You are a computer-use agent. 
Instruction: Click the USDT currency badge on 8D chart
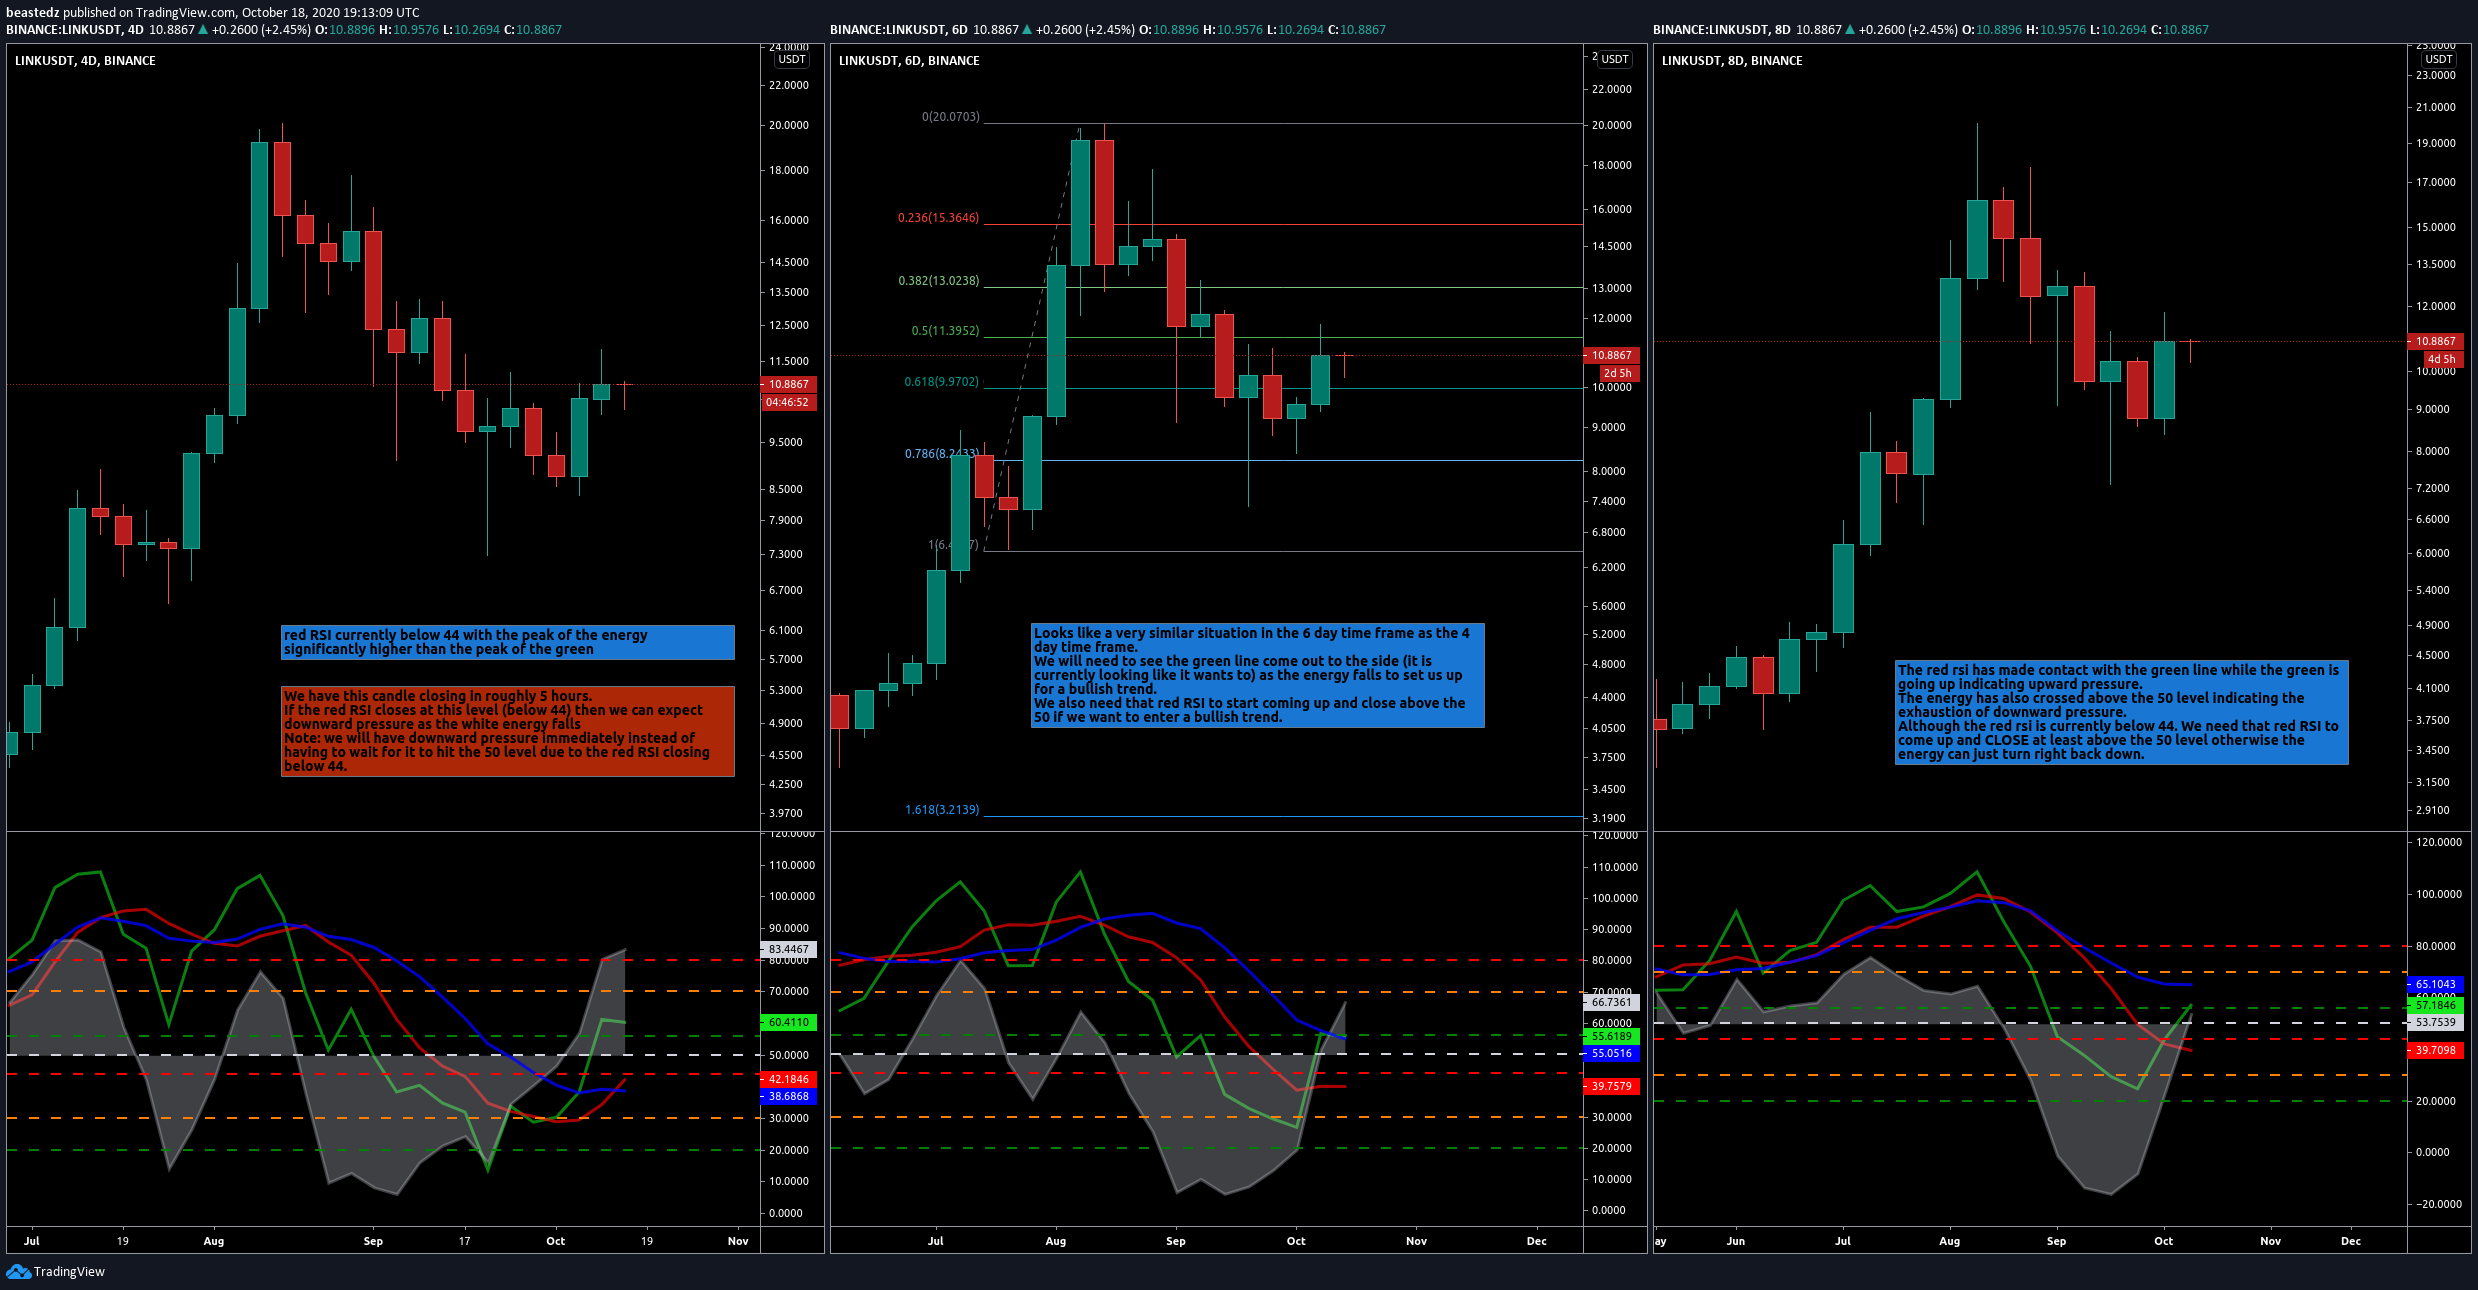click(2439, 60)
